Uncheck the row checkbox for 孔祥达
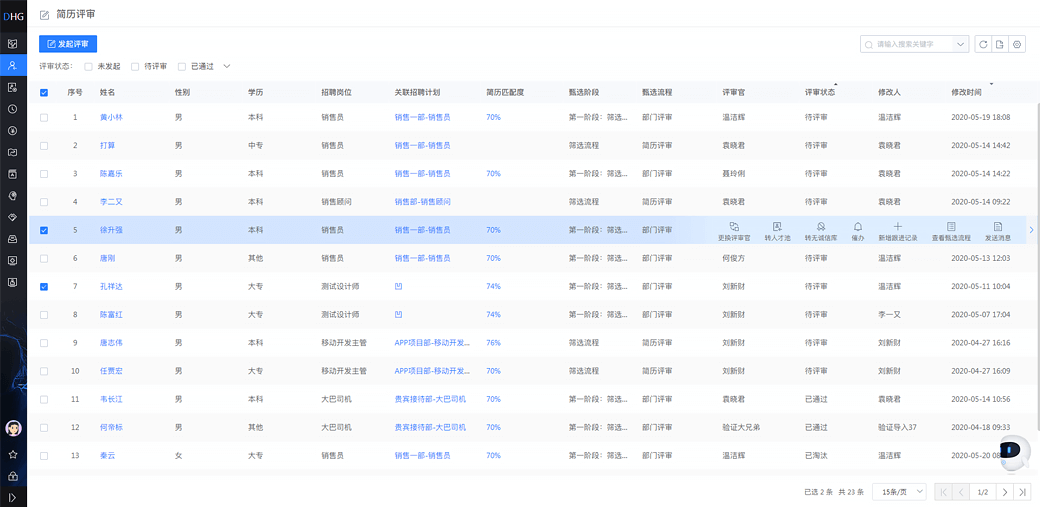Viewport: 1040px width, 507px height. point(44,286)
